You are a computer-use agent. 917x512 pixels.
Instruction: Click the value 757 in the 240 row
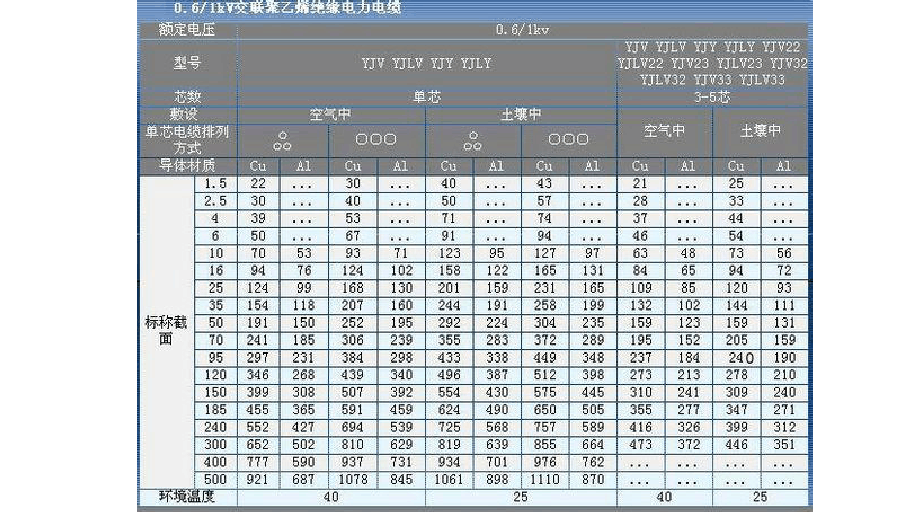(x=544, y=427)
